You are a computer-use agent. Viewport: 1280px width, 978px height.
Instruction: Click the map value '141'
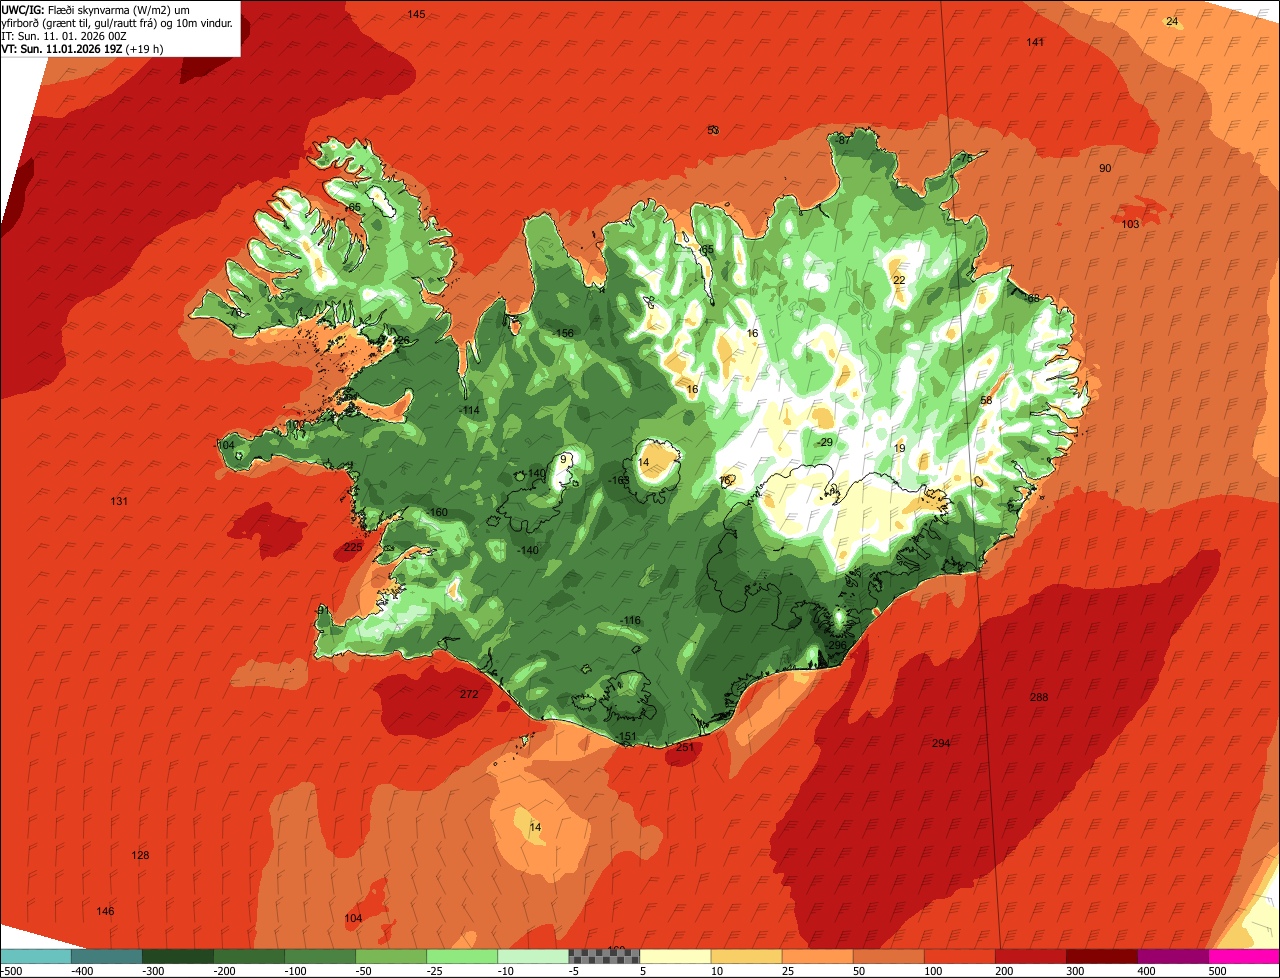(1035, 42)
